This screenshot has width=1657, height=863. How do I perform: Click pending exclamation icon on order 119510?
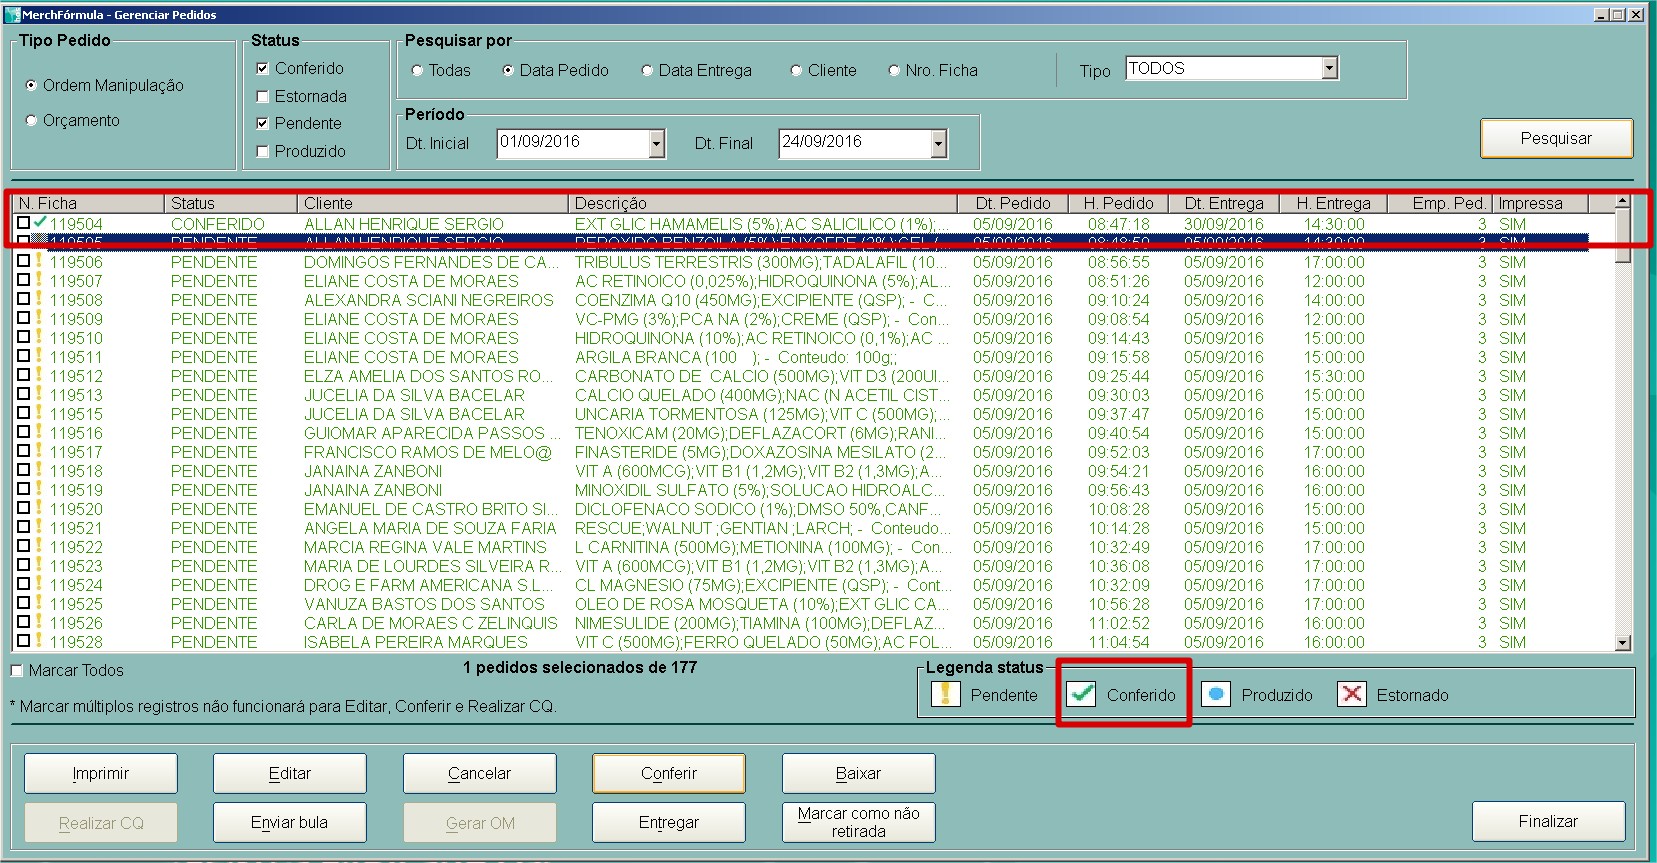(39, 338)
